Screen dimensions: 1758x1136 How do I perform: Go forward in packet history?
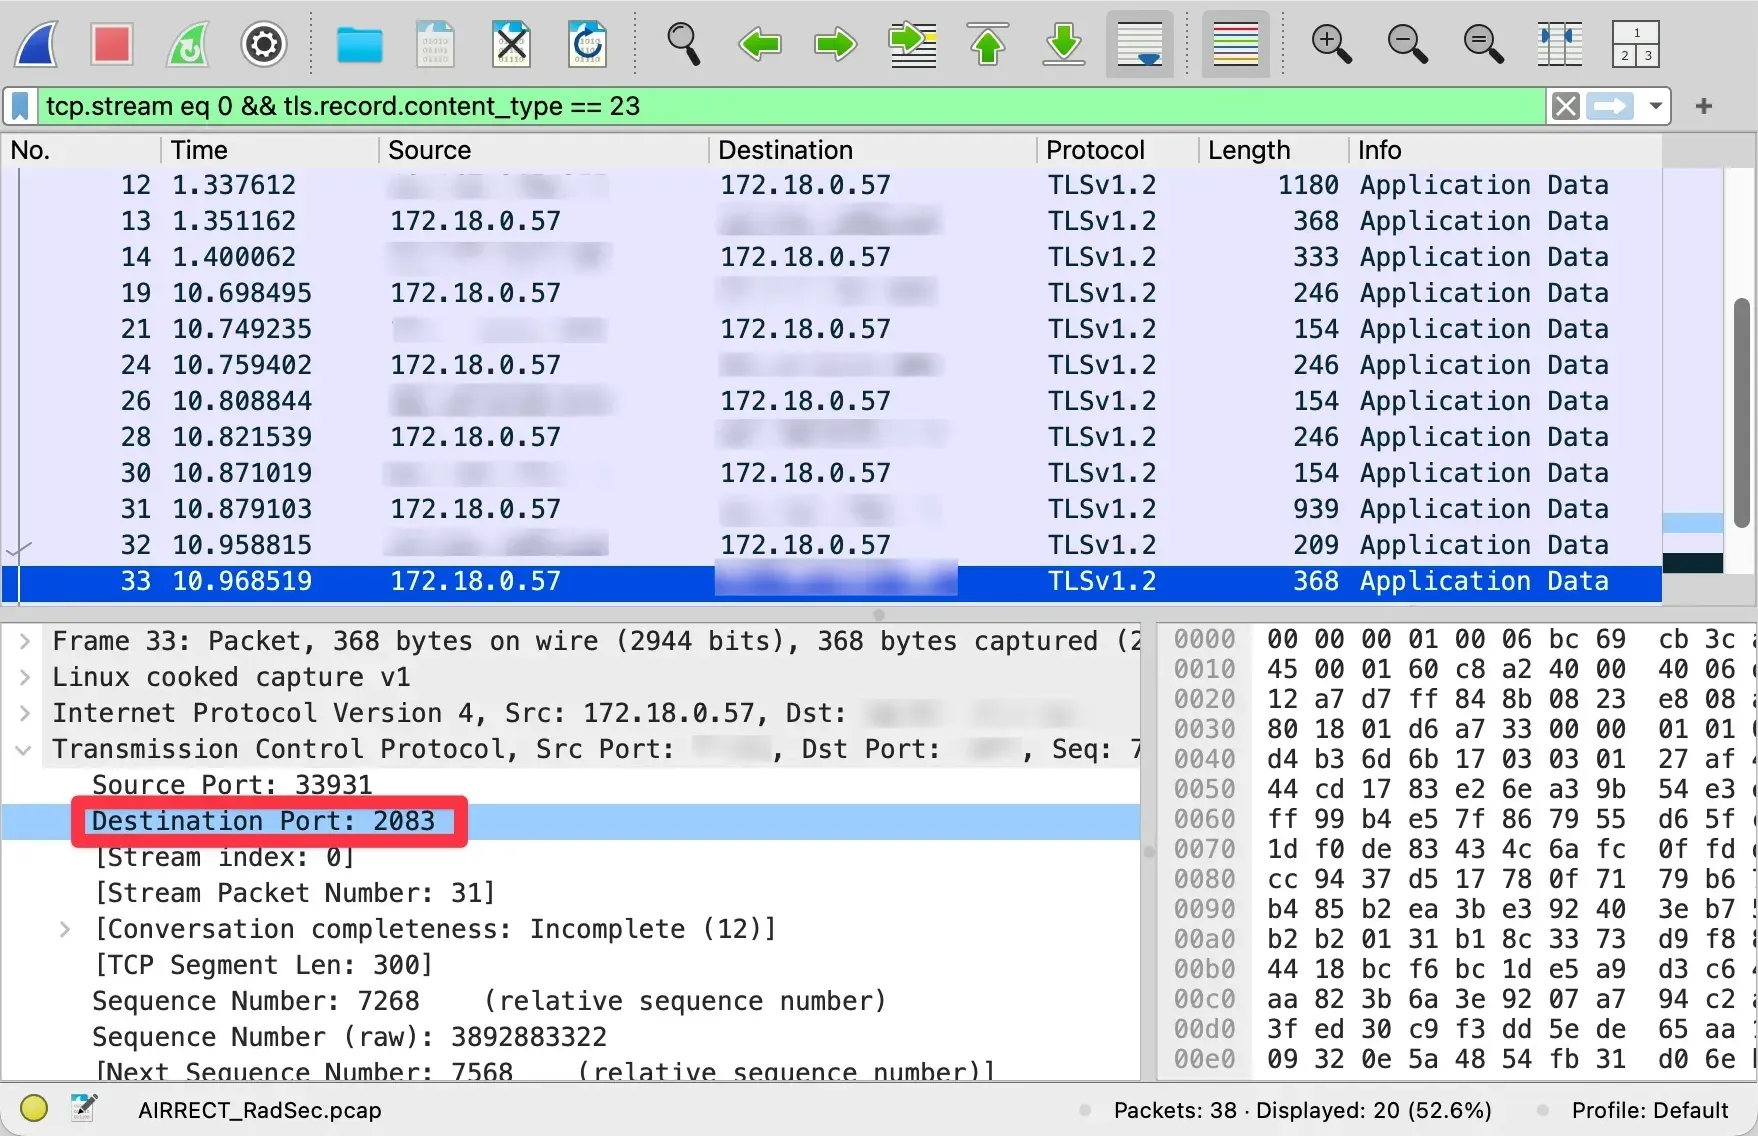835,44
